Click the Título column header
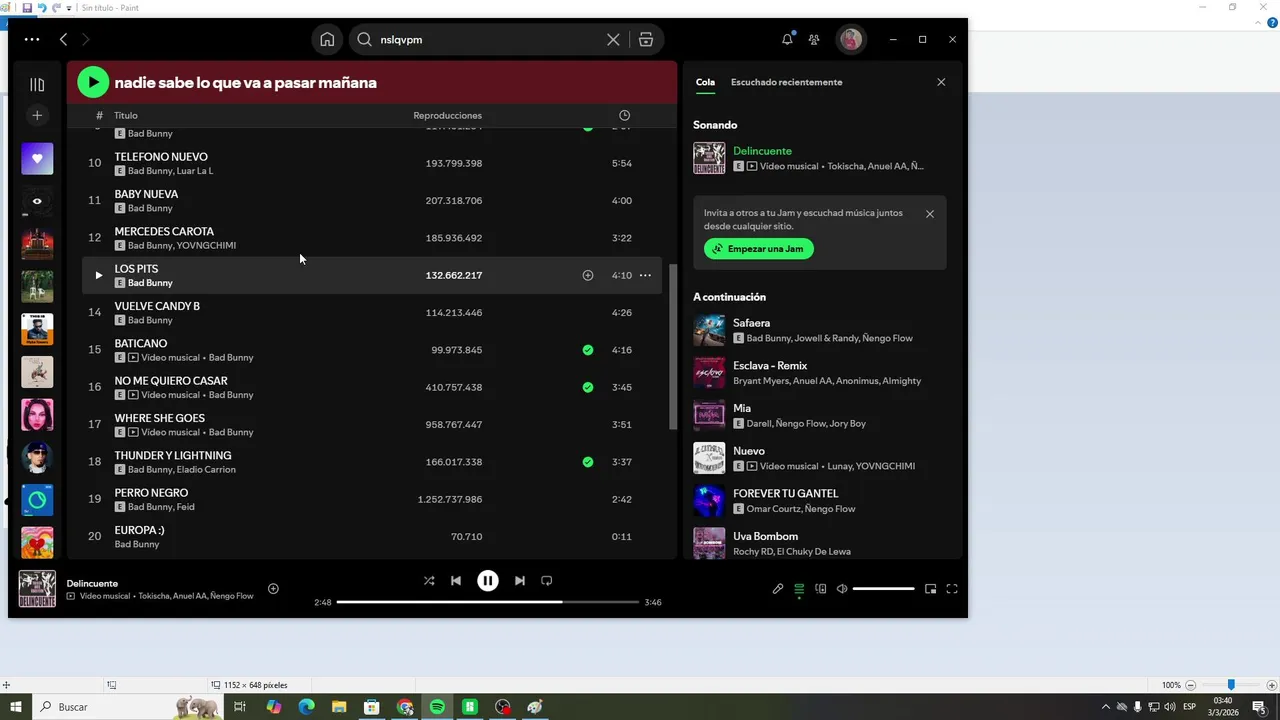This screenshot has height=720, width=1280. (125, 115)
